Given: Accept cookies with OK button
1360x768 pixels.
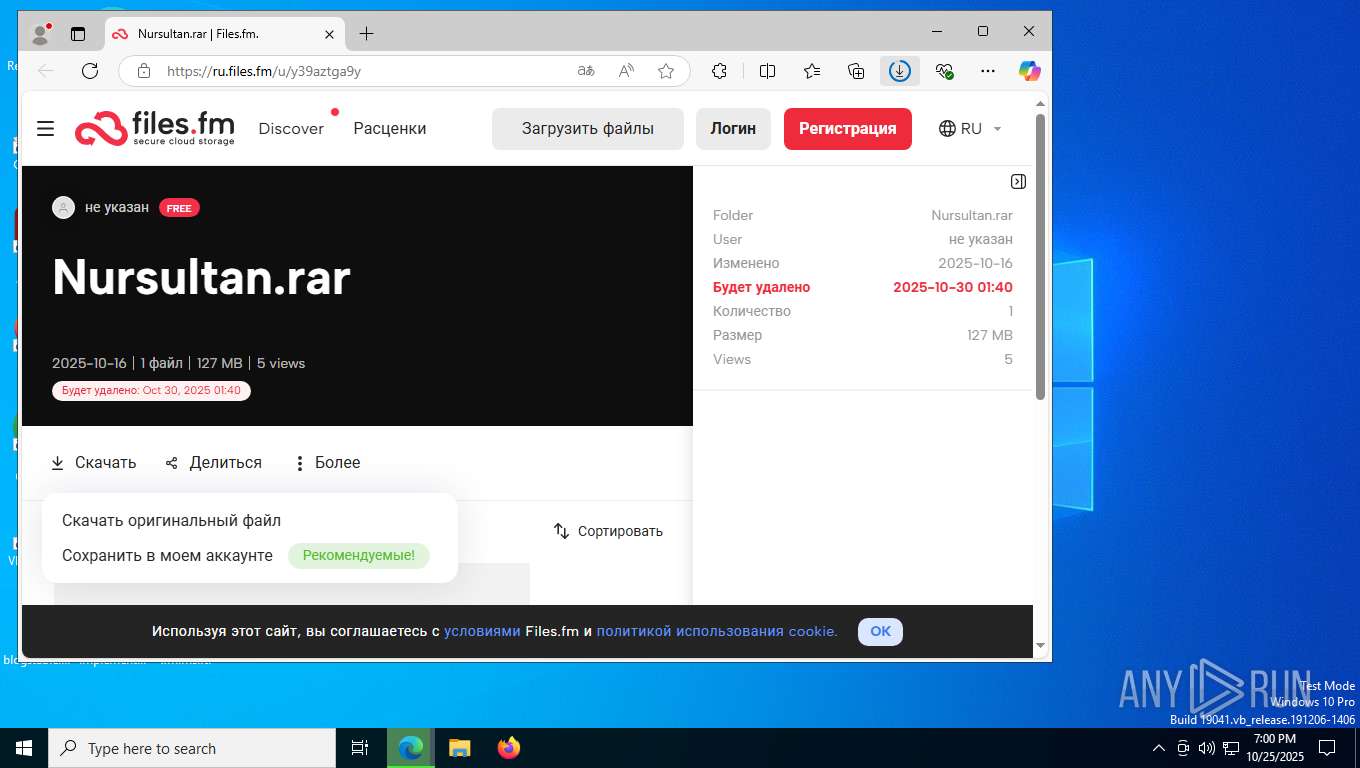Looking at the screenshot, I should (x=880, y=631).
